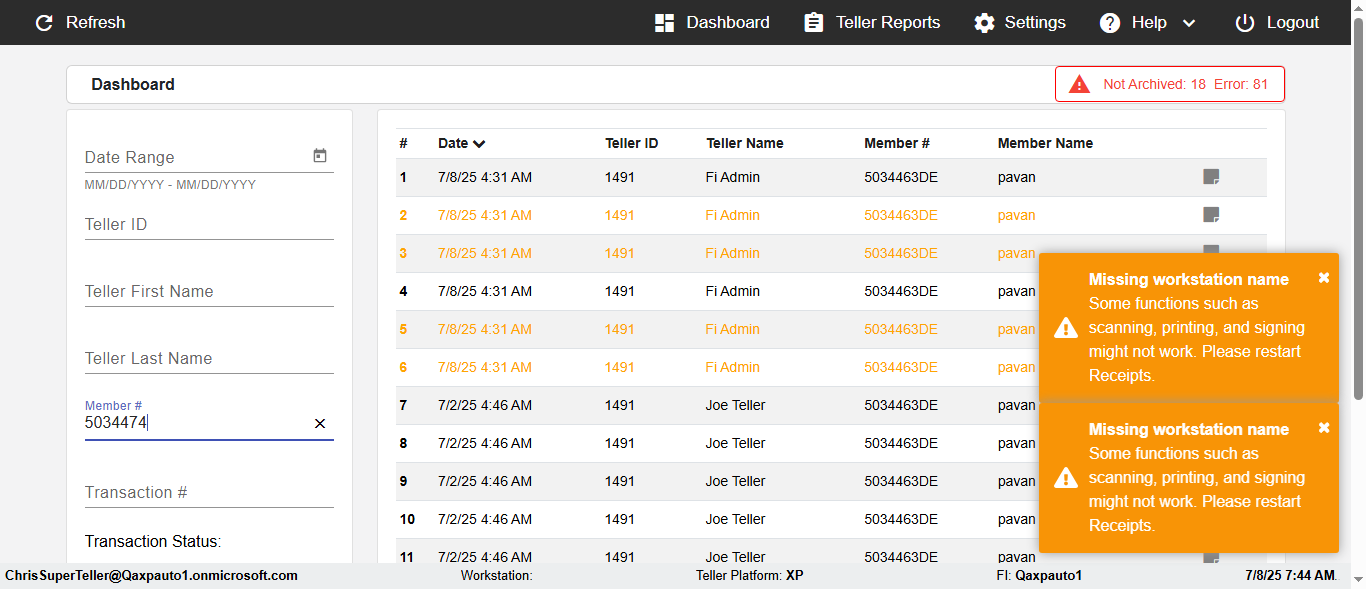The height and width of the screenshot is (589, 1366).
Task: Select row 7 Joe Teller transaction
Action: pos(735,405)
